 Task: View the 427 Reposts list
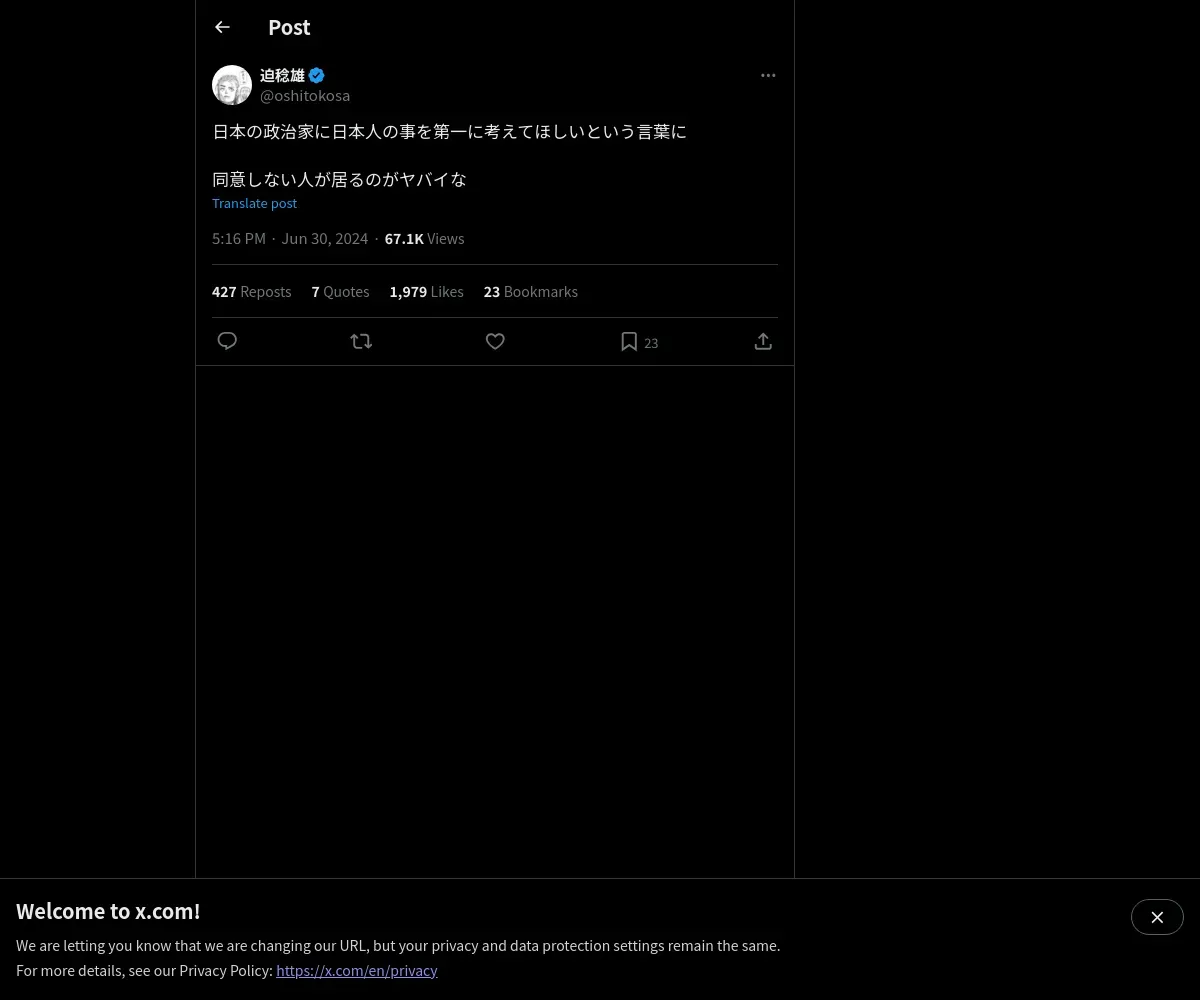click(x=252, y=291)
